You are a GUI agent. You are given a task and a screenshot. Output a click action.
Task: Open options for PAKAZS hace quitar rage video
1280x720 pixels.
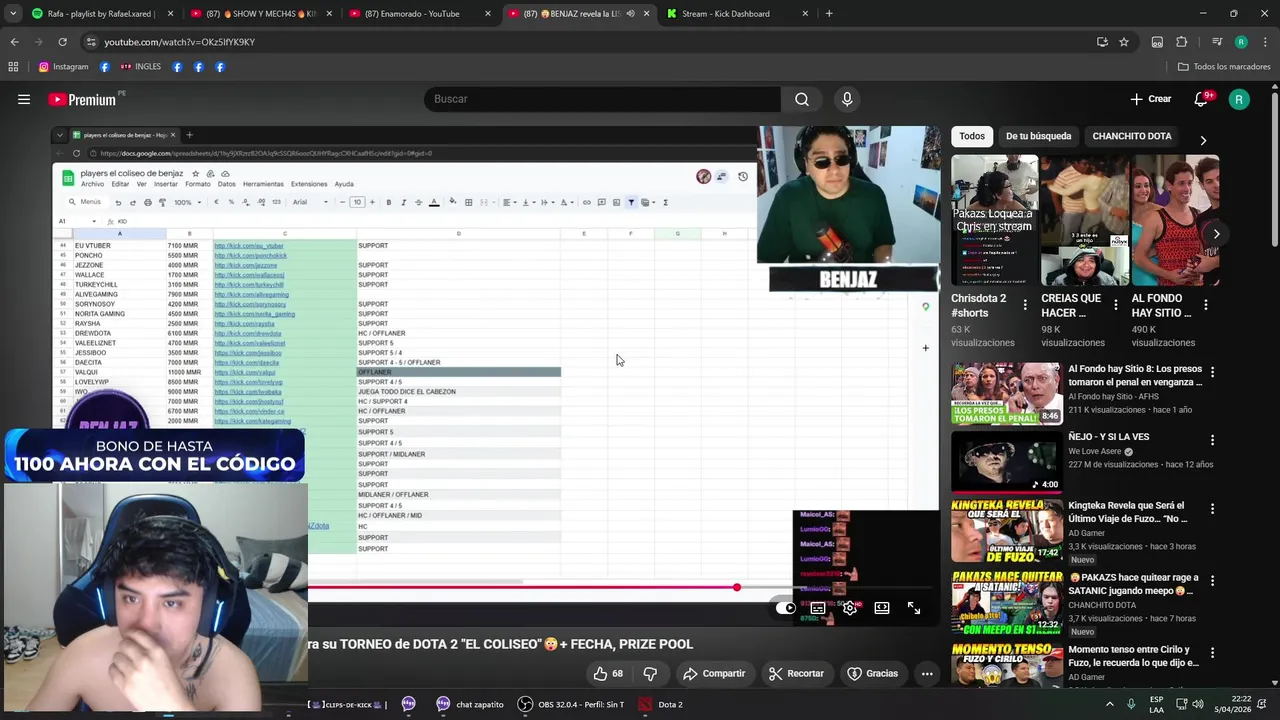pyautogui.click(x=1212, y=581)
